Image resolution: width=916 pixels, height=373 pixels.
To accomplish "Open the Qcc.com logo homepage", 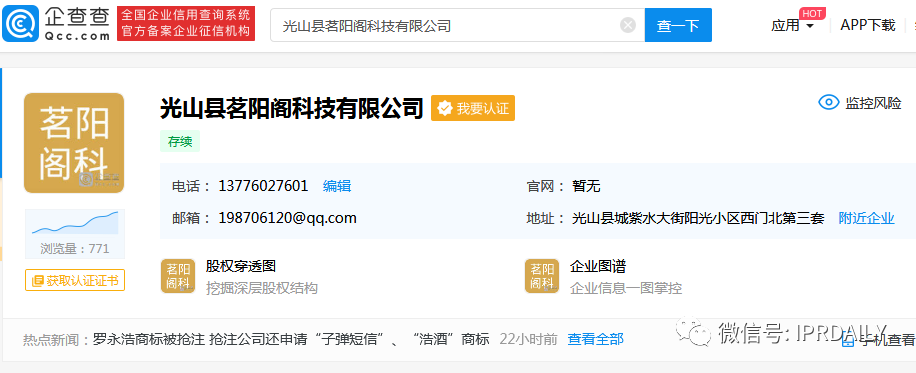I will pyautogui.click(x=56, y=23).
